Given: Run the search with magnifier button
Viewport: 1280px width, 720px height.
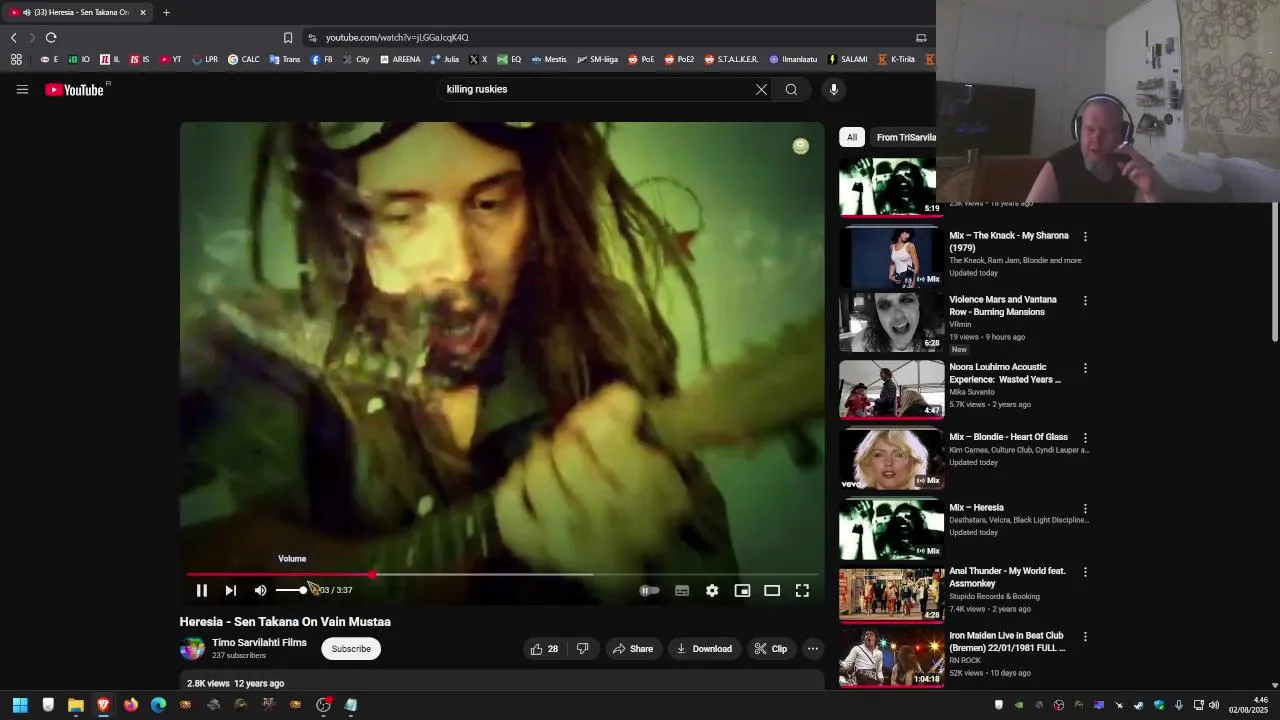Looking at the screenshot, I should [x=791, y=89].
